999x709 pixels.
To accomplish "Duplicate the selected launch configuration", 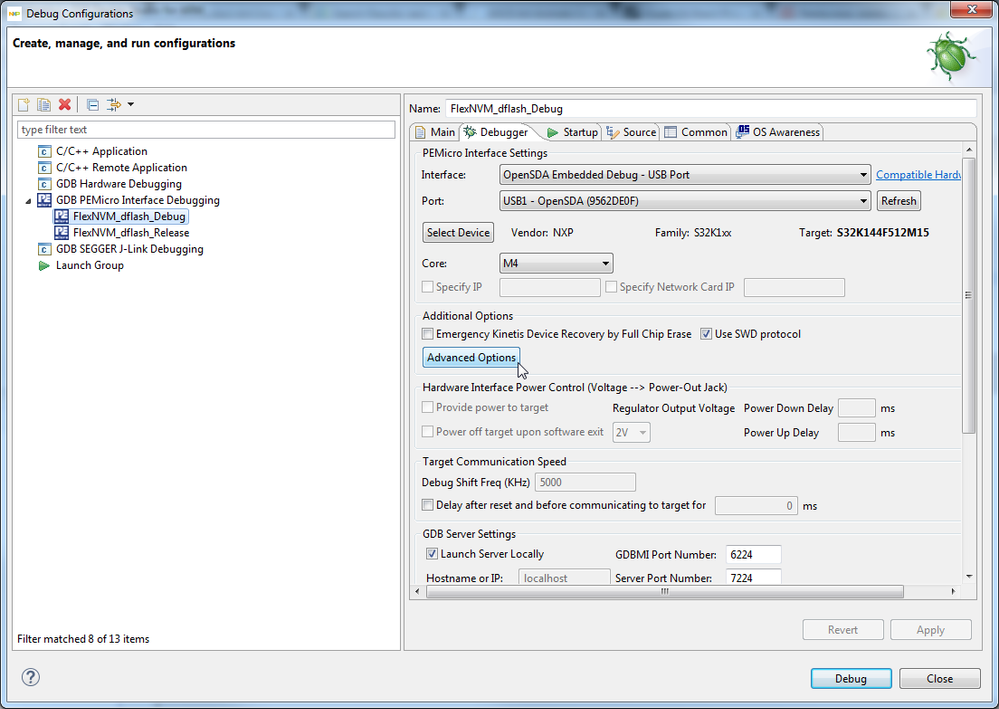I will pyautogui.click(x=44, y=104).
